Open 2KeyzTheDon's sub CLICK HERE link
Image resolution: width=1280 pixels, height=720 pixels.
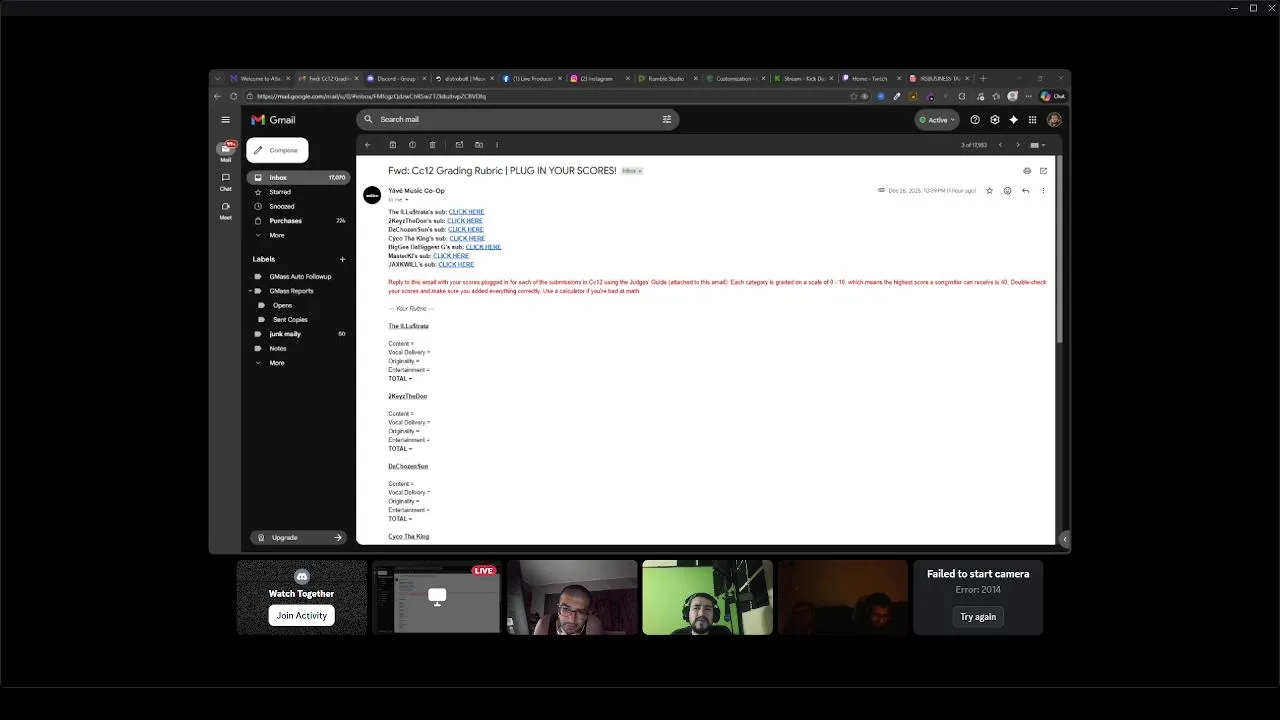465,221
